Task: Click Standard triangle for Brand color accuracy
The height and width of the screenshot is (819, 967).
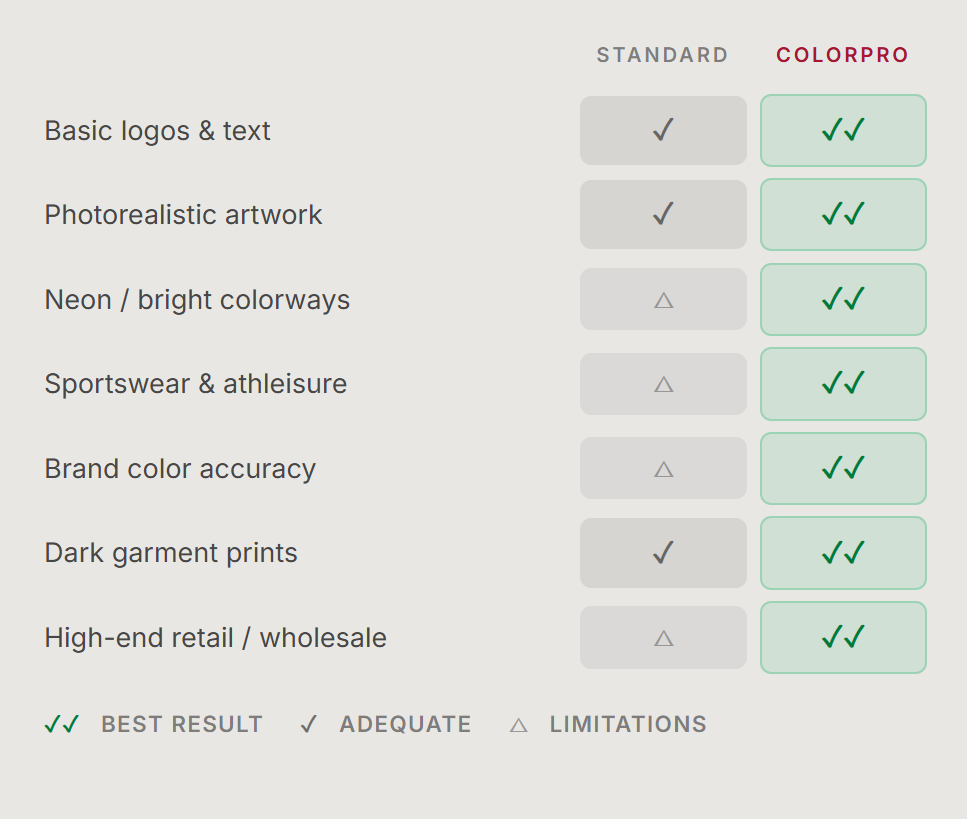Action: (x=663, y=468)
